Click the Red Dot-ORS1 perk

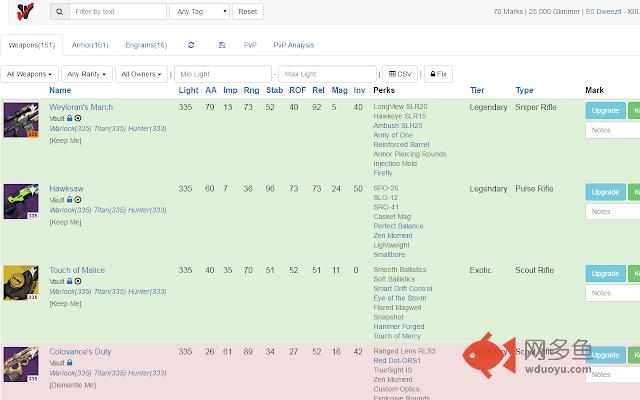pyautogui.click(x=397, y=360)
